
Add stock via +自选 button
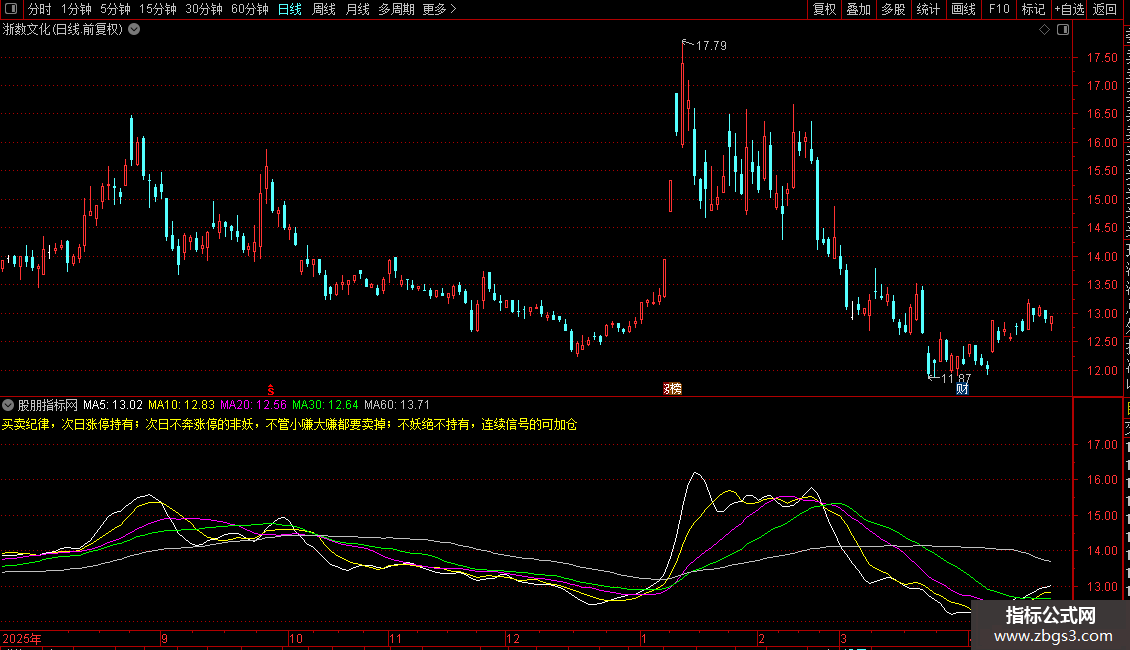1068,9
